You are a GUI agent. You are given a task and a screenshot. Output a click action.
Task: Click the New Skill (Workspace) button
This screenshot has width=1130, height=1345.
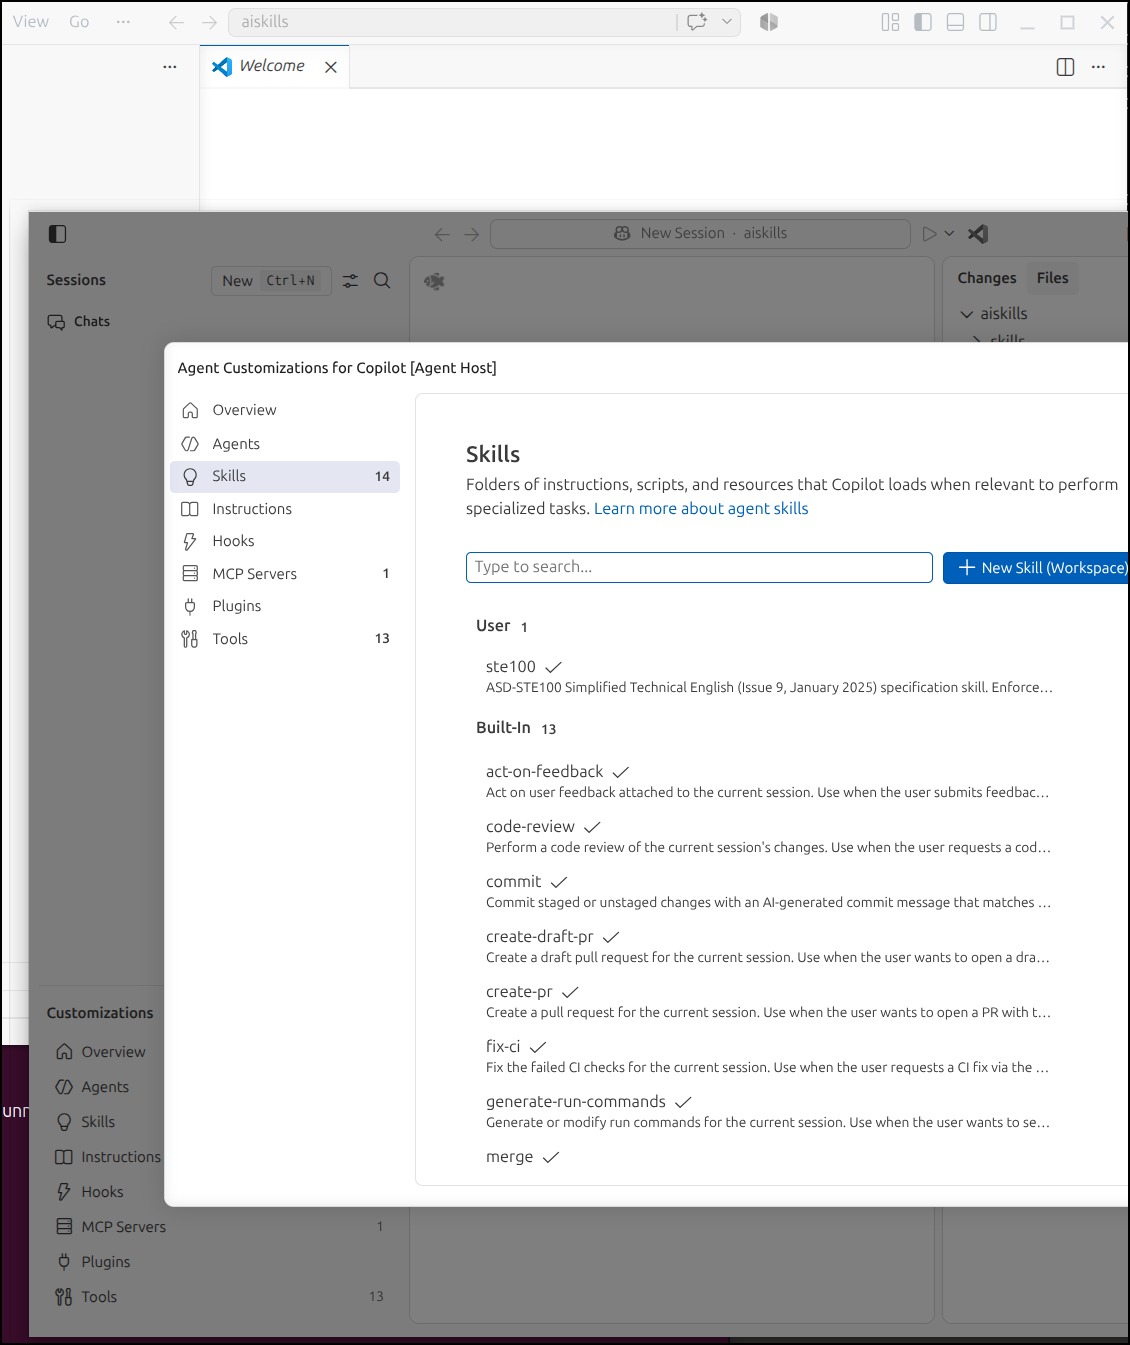[1037, 568]
